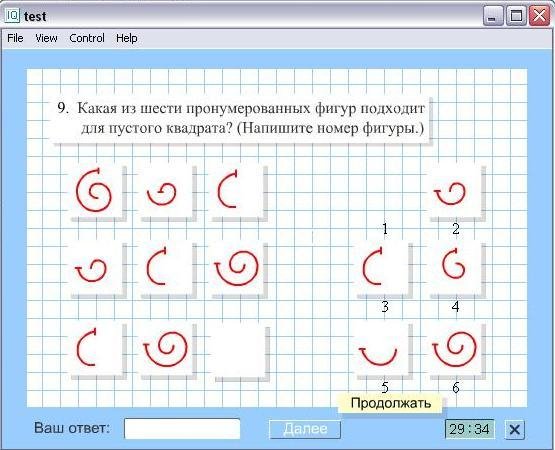This screenshot has height=450, width=555.
Task: Click the Далее button
Action: [305, 429]
